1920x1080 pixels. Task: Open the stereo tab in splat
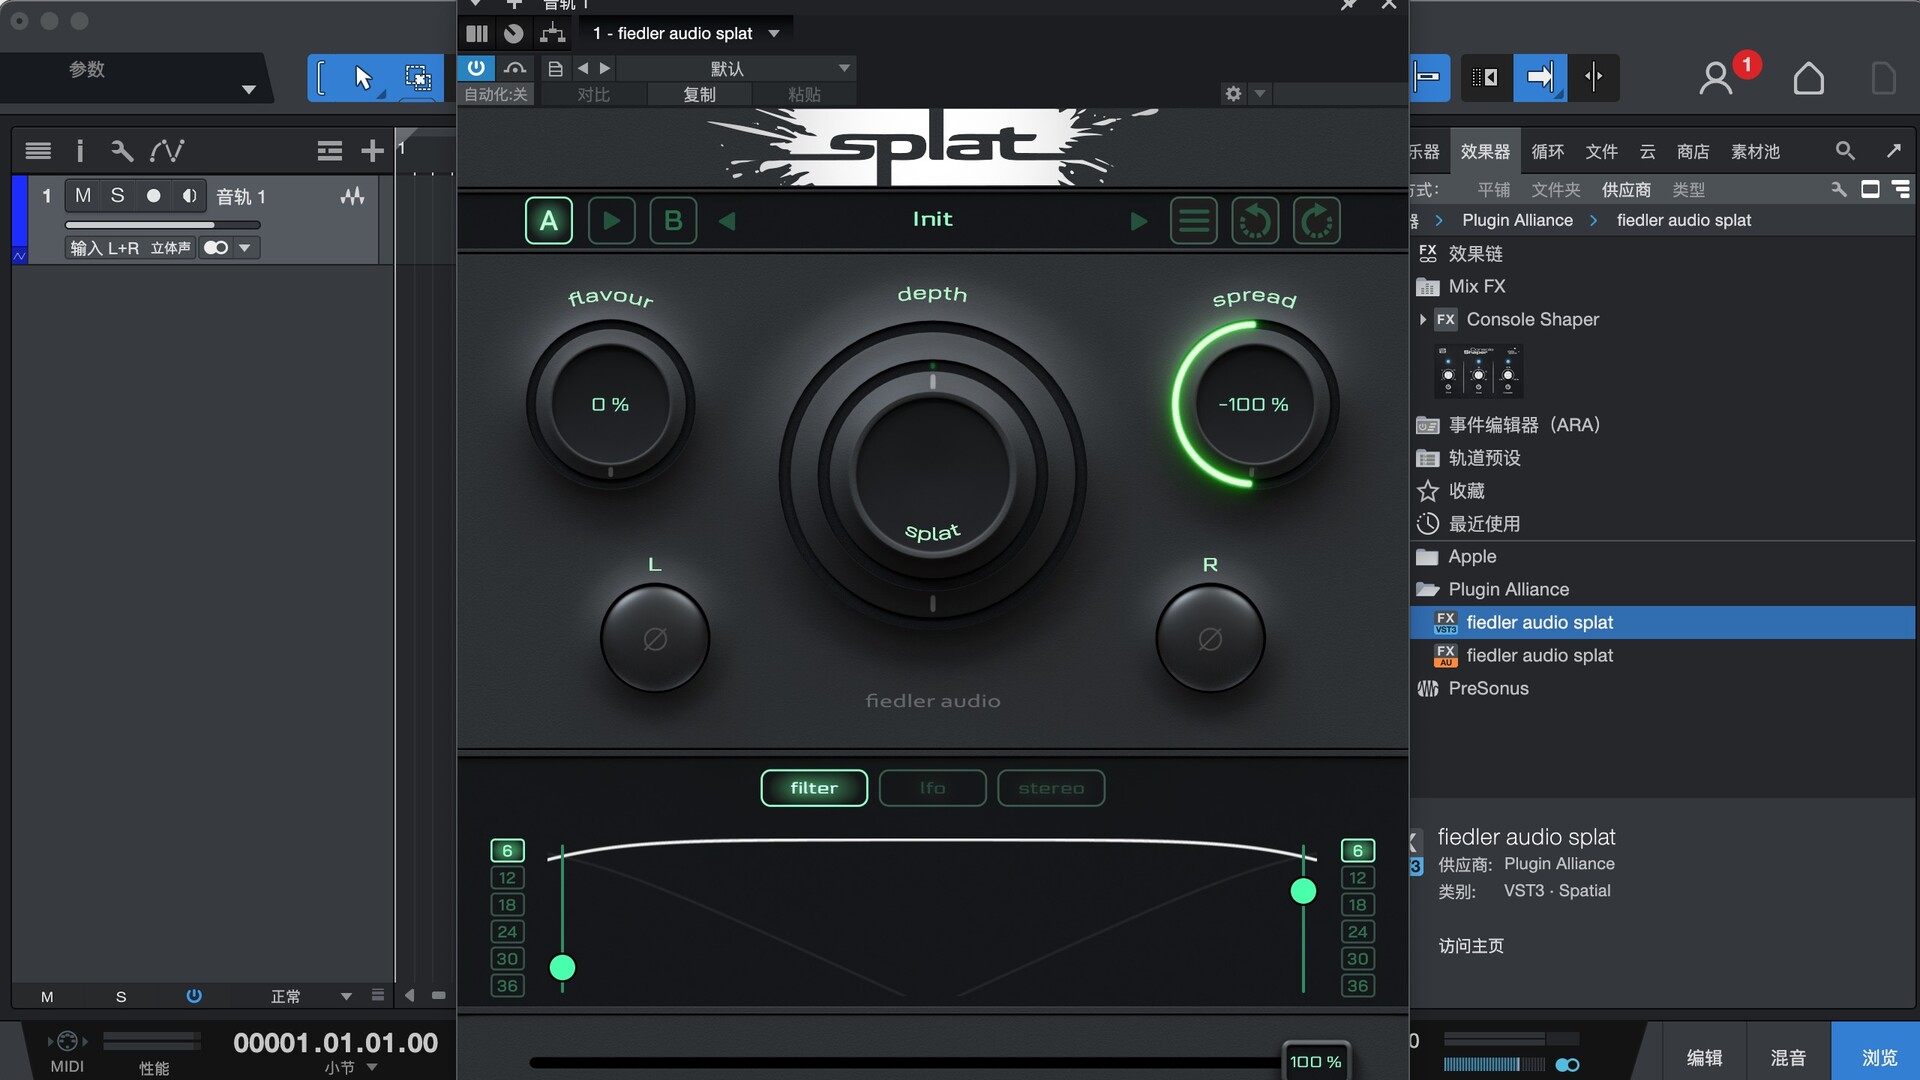(1051, 788)
